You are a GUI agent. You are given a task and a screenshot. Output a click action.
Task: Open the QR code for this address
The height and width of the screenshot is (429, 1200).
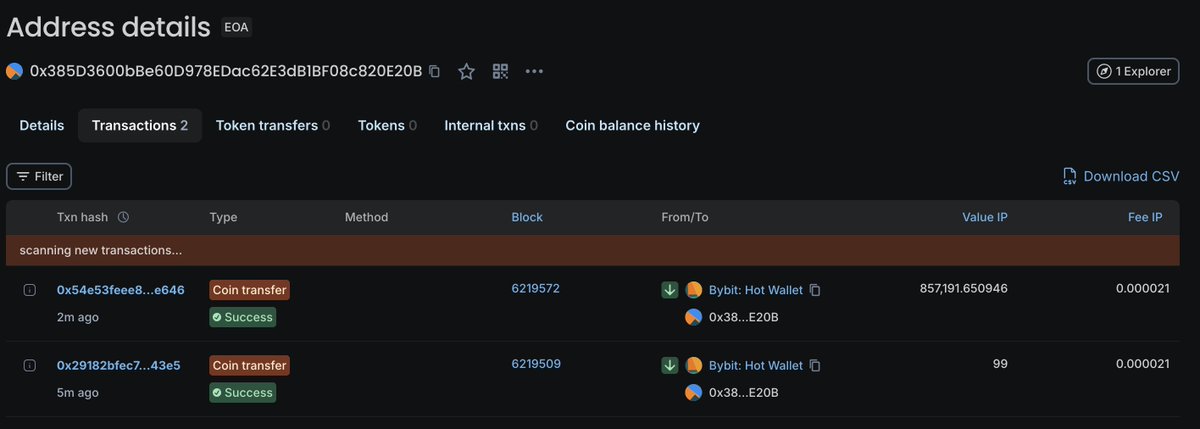[500, 71]
